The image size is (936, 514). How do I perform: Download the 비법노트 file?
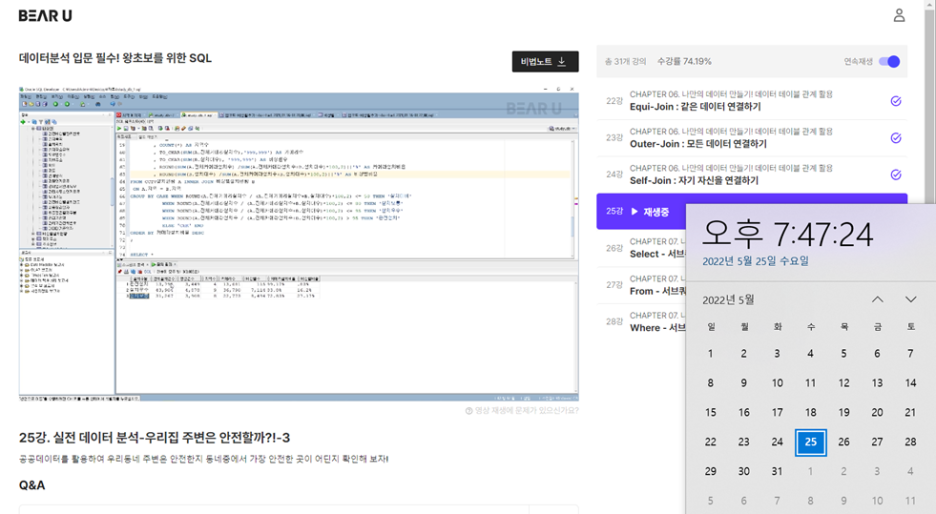pos(545,61)
